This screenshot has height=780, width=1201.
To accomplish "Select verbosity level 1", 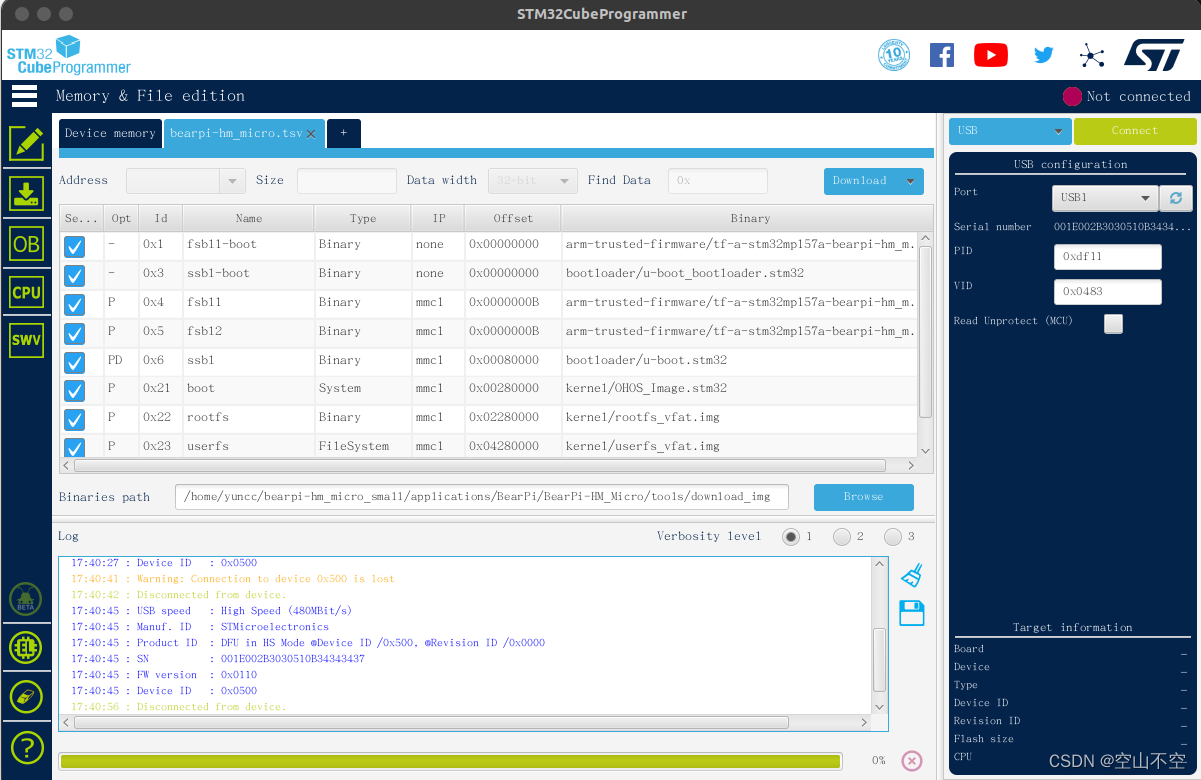I will pyautogui.click(x=791, y=537).
